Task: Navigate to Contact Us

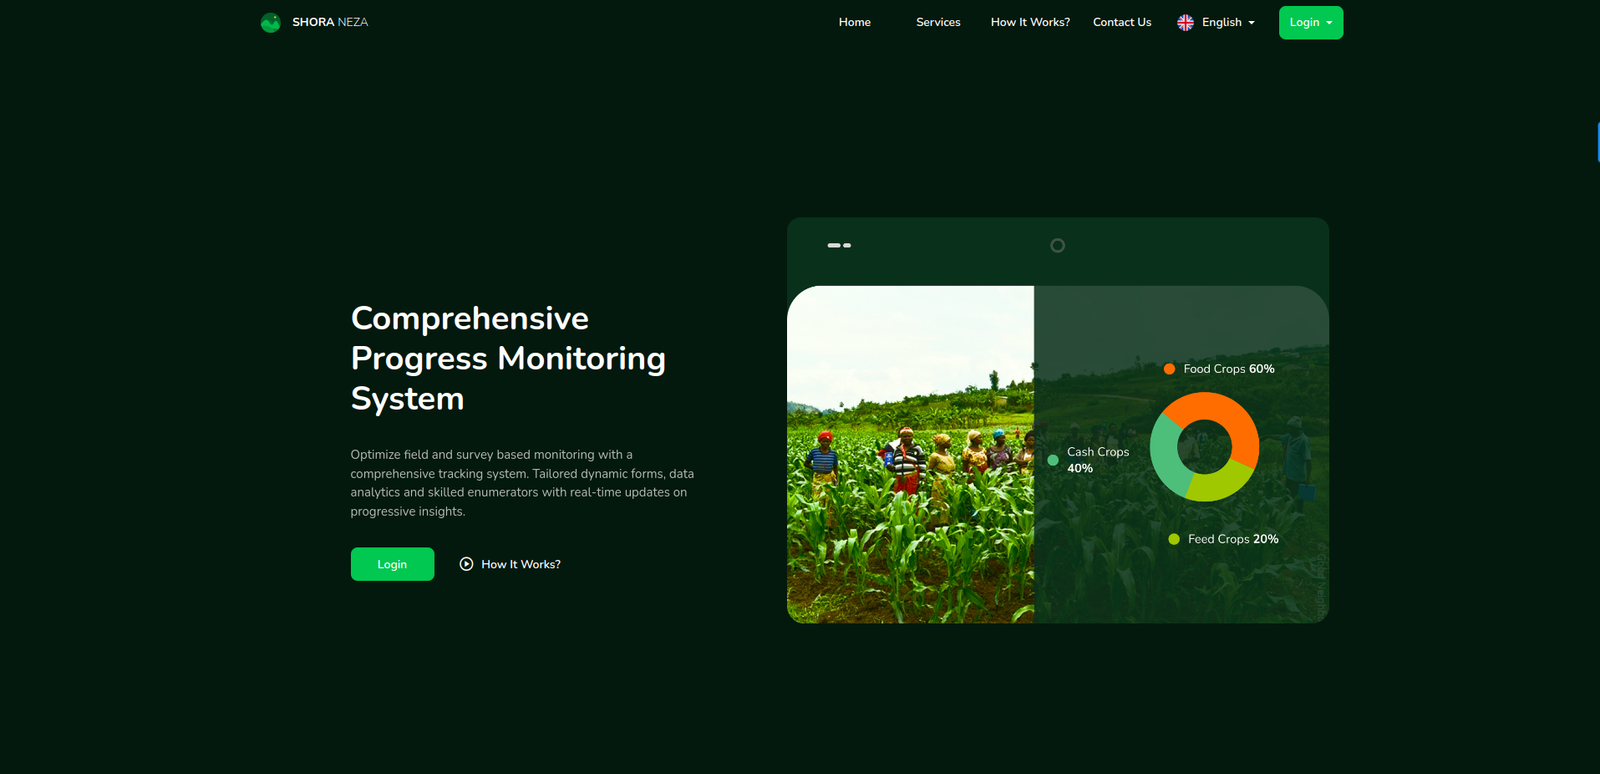Action: point(1122,22)
